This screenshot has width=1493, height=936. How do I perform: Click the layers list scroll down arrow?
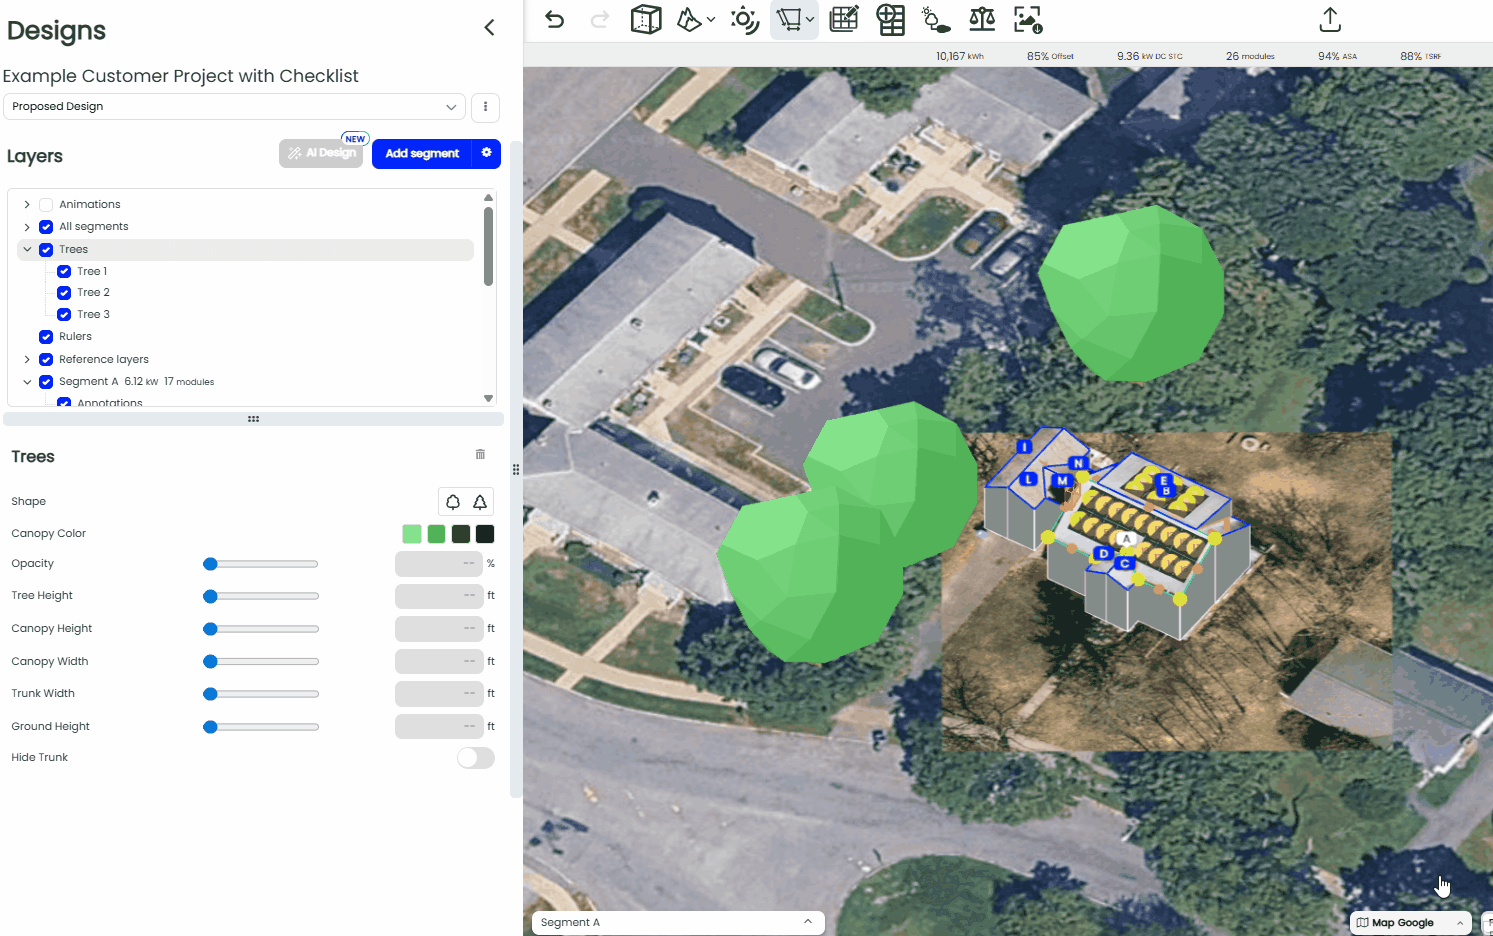[488, 398]
